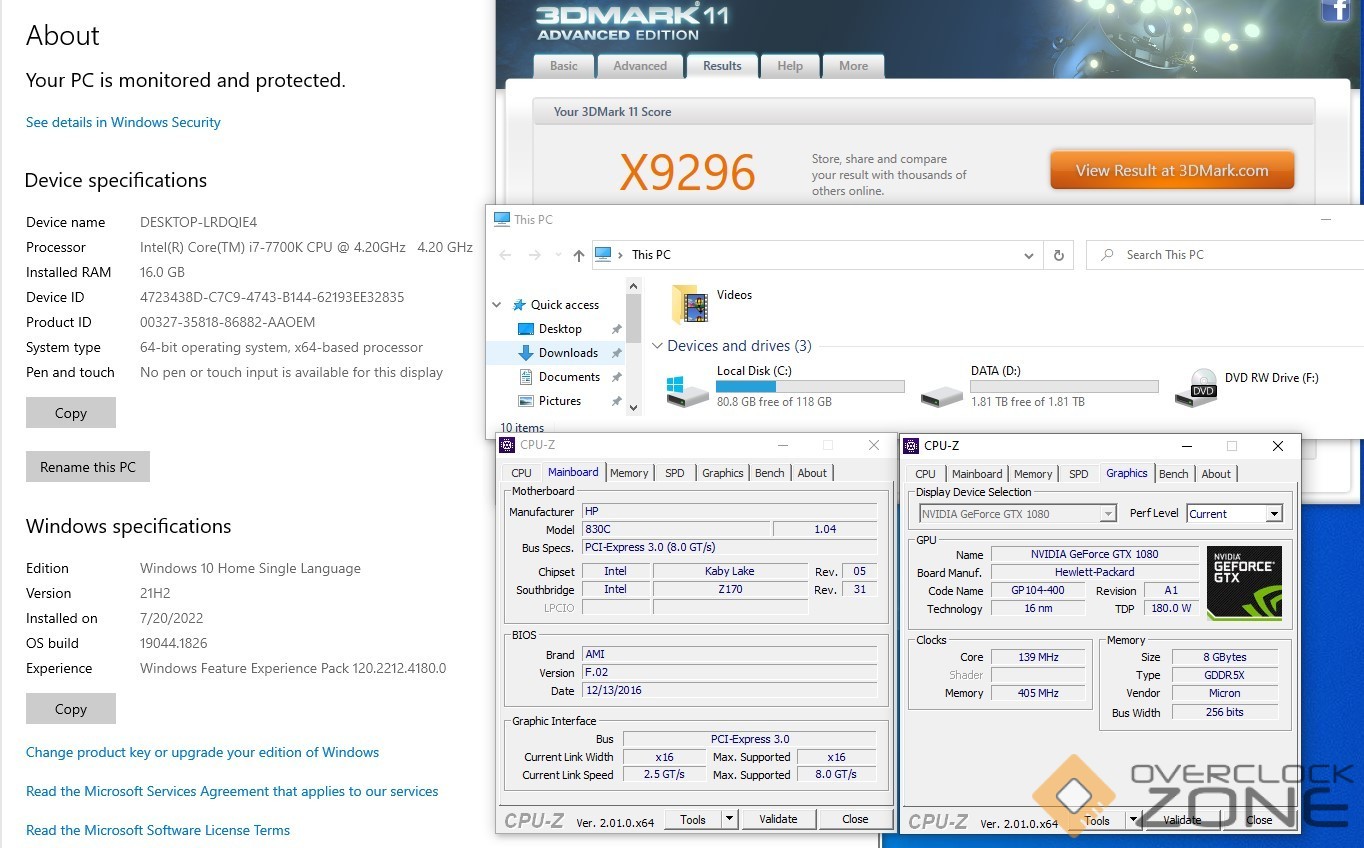Select the Pictures icon in the sidebar
Screen dimensions: 1364x848
527,401
